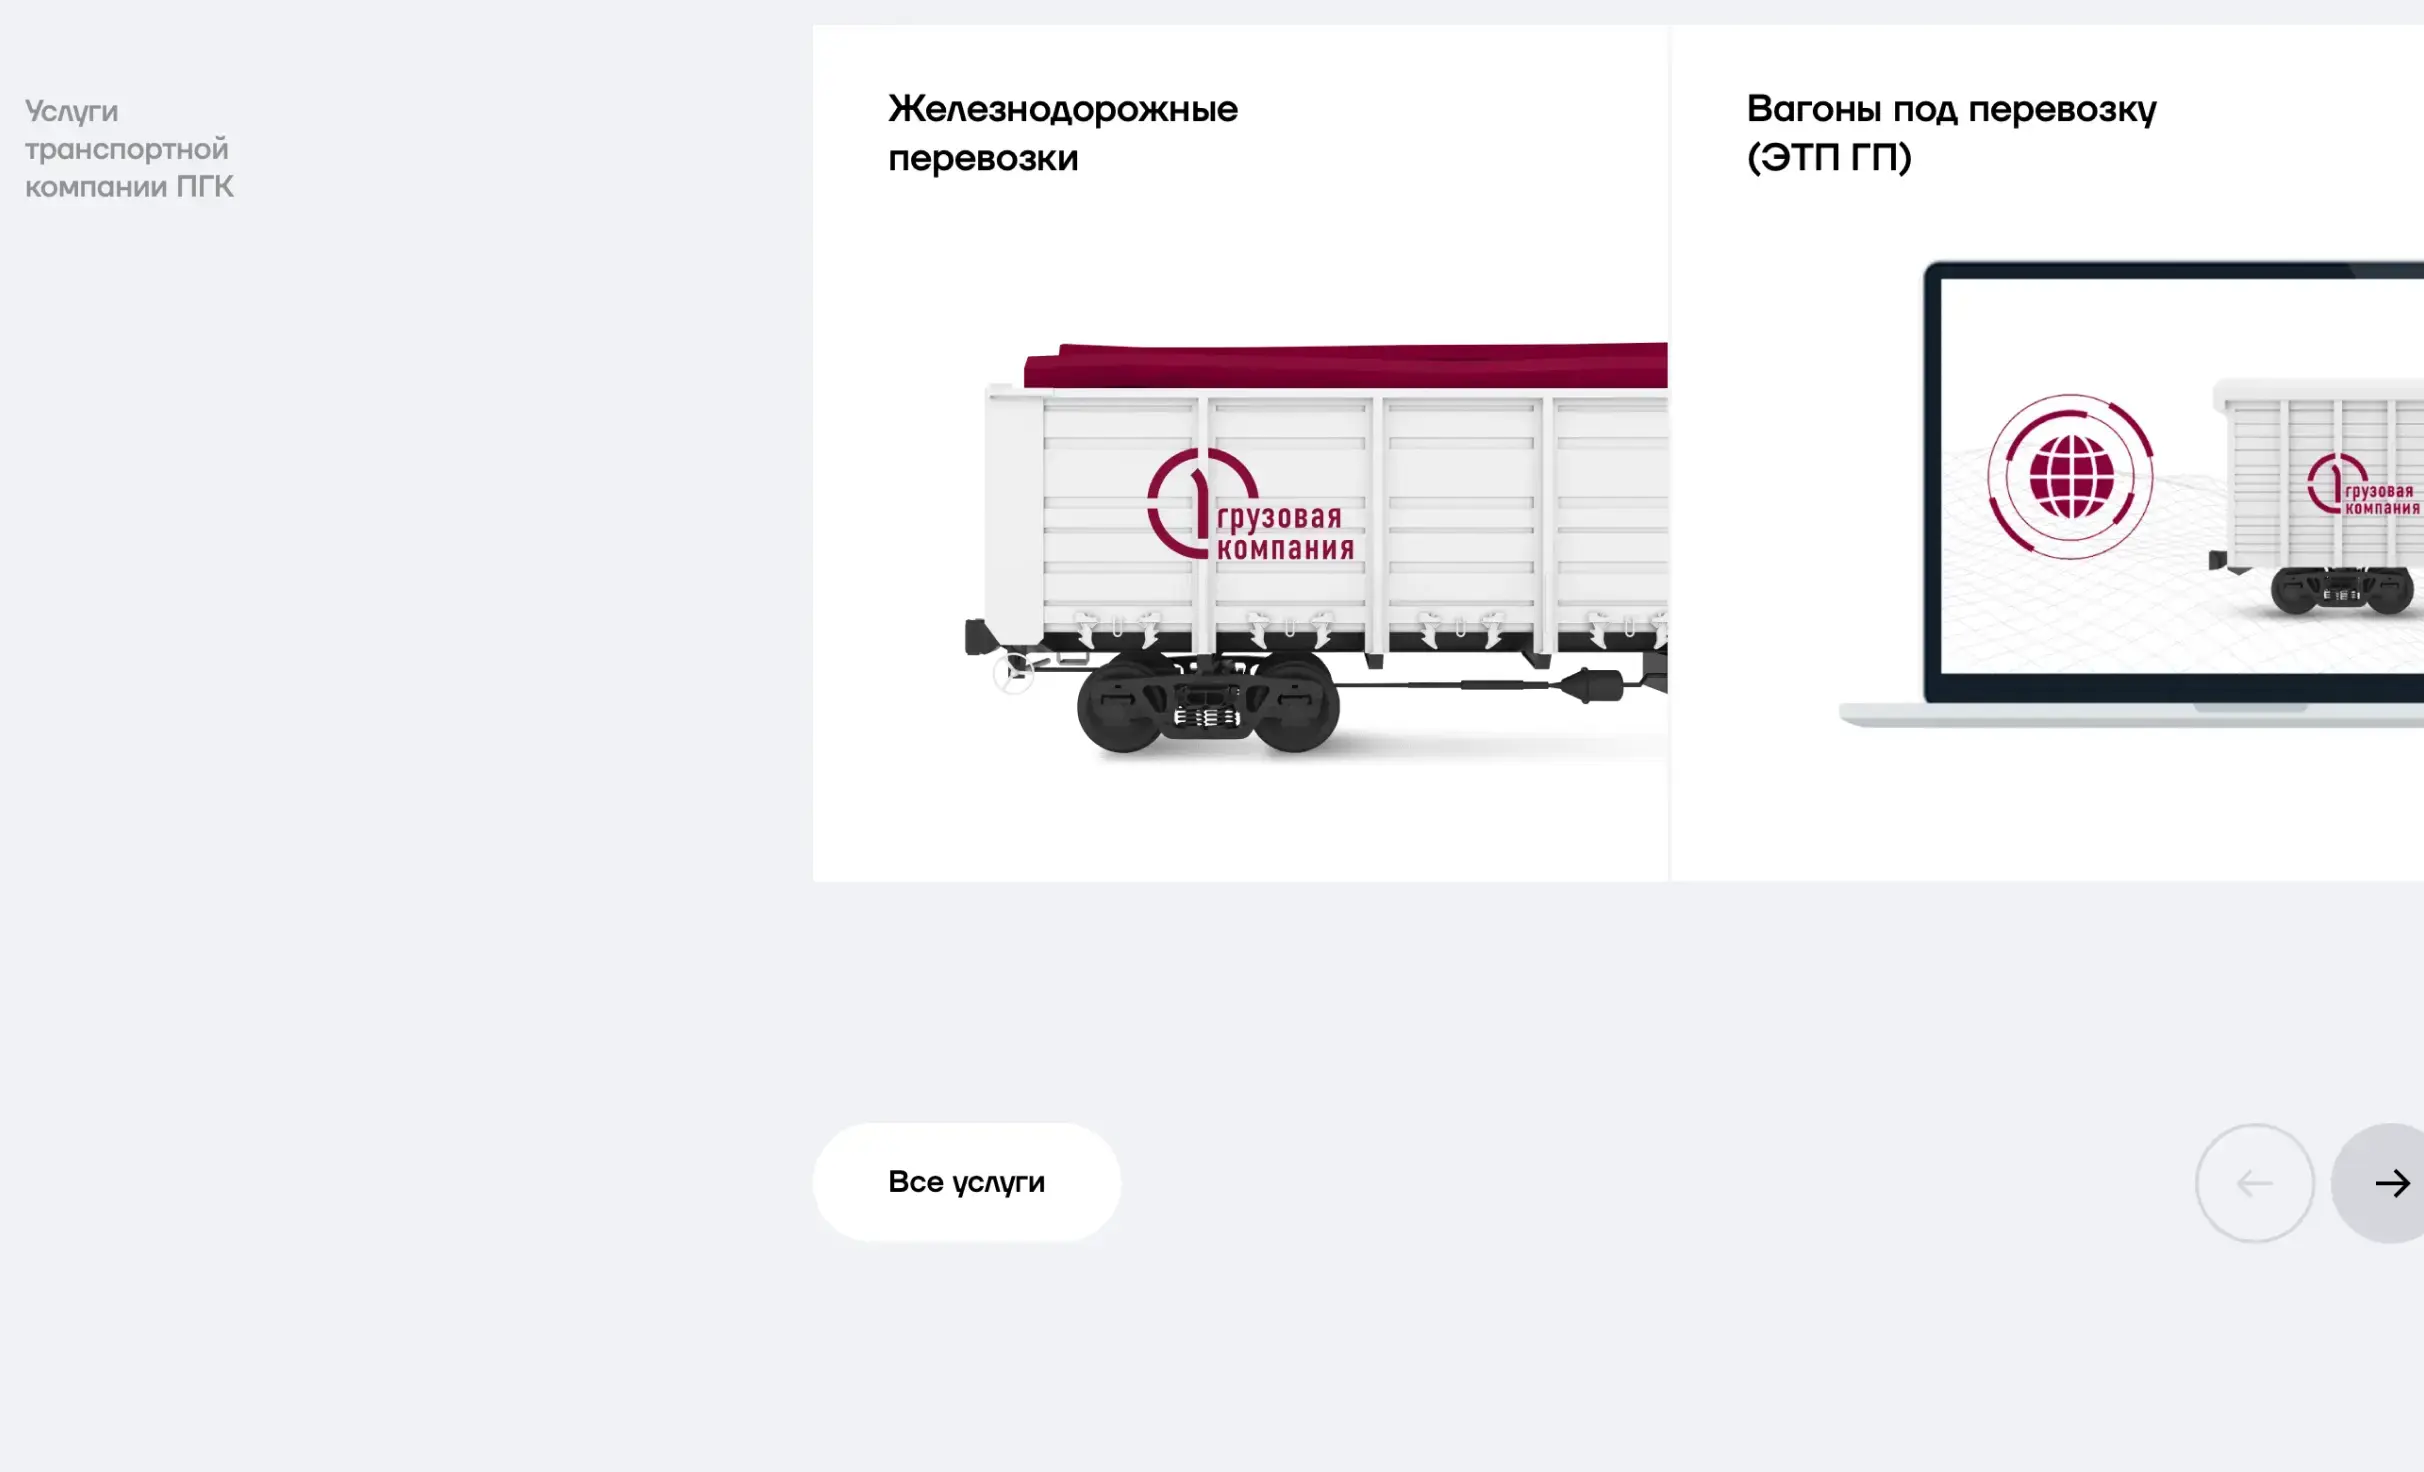Click the black coupler at wagon's left end
The width and height of the screenshot is (2424, 1472).
[x=981, y=637]
